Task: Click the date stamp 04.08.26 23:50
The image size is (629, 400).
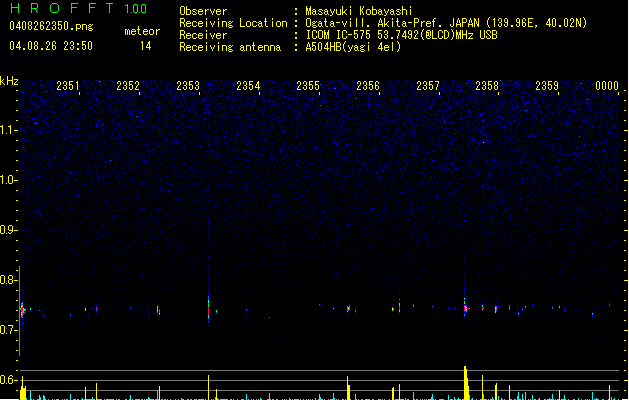Action: 51,46
